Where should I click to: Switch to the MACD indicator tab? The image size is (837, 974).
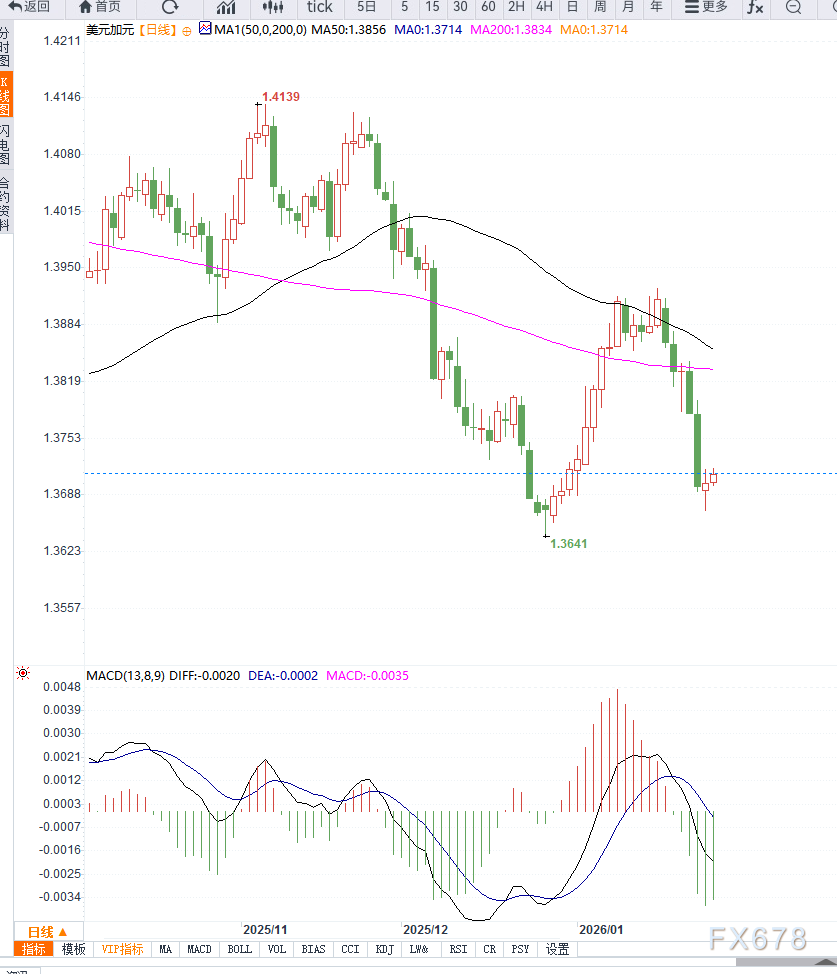coord(199,949)
